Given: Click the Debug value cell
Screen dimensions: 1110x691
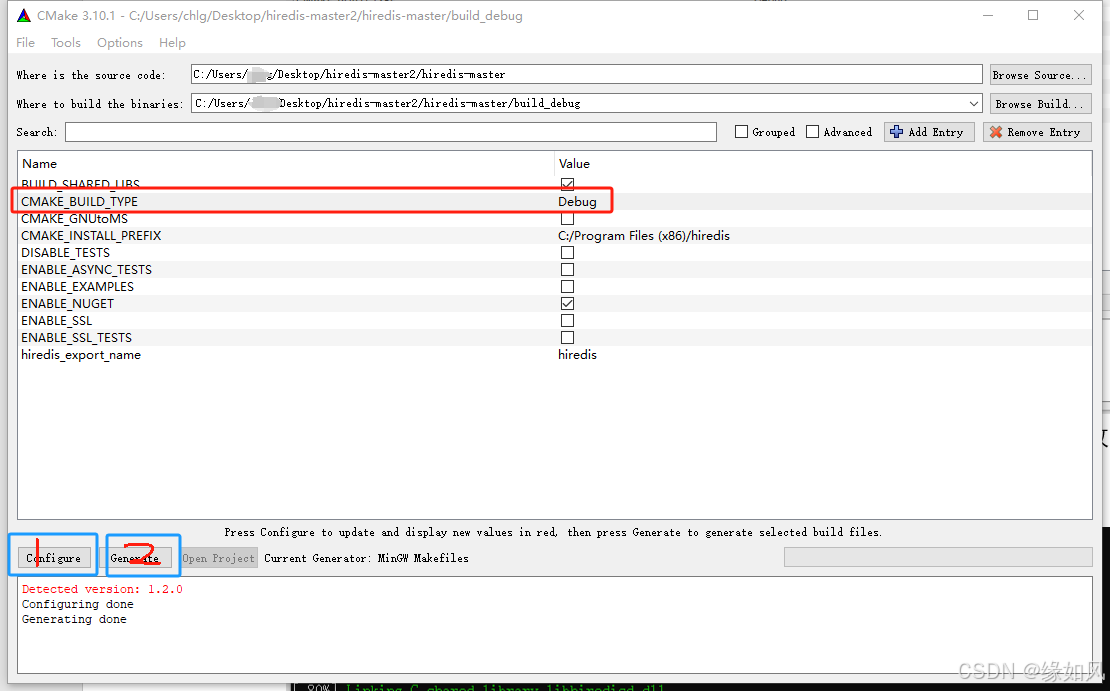Looking at the screenshot, I should (x=577, y=202).
